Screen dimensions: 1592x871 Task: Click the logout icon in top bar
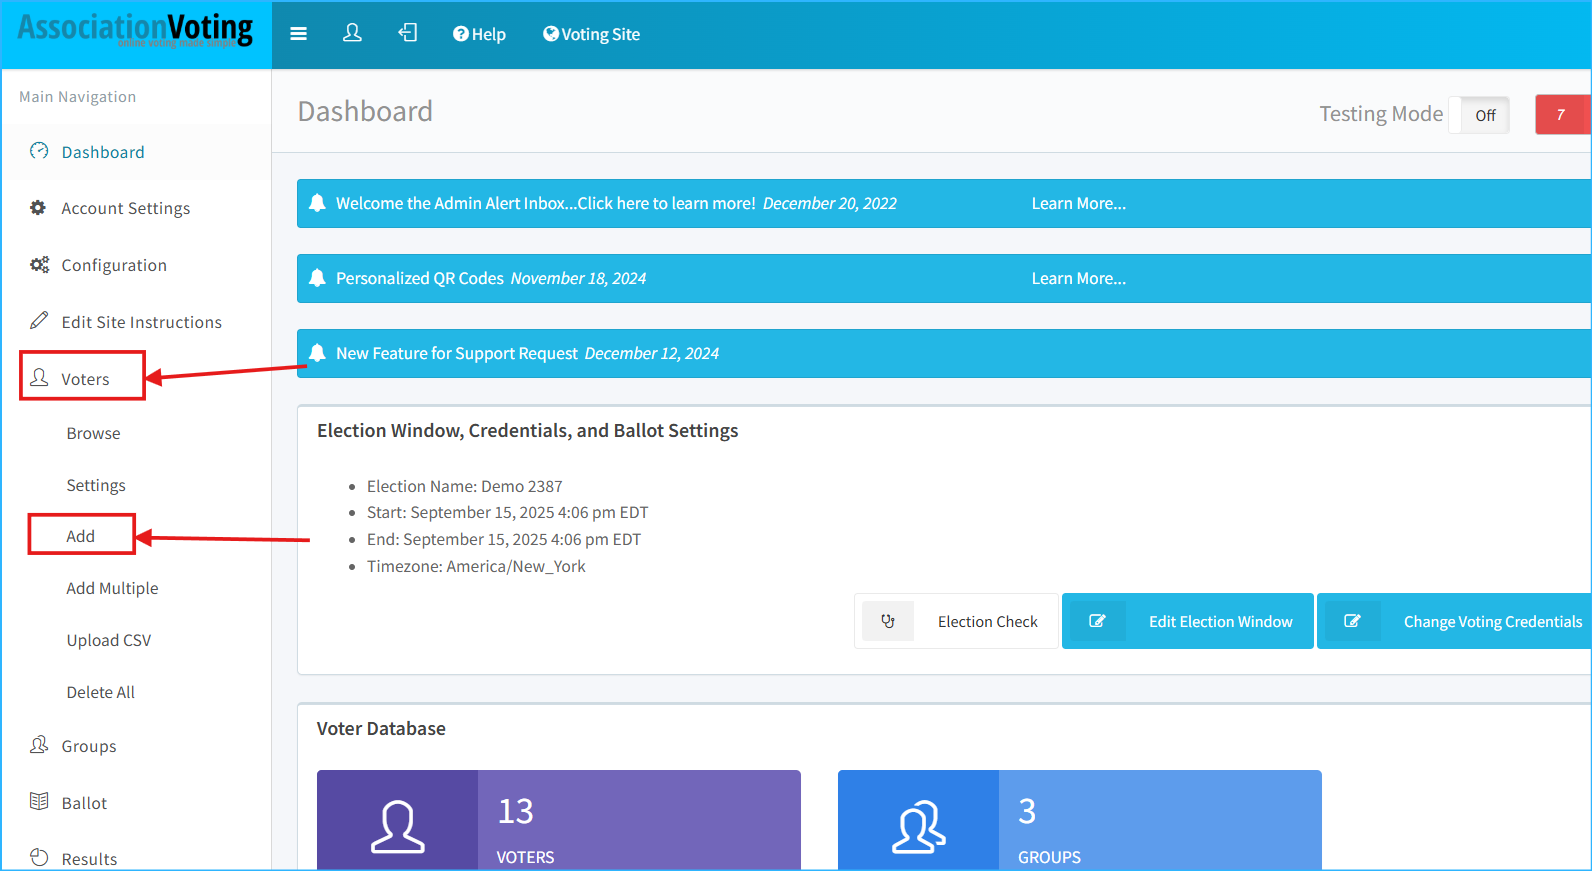[408, 34]
